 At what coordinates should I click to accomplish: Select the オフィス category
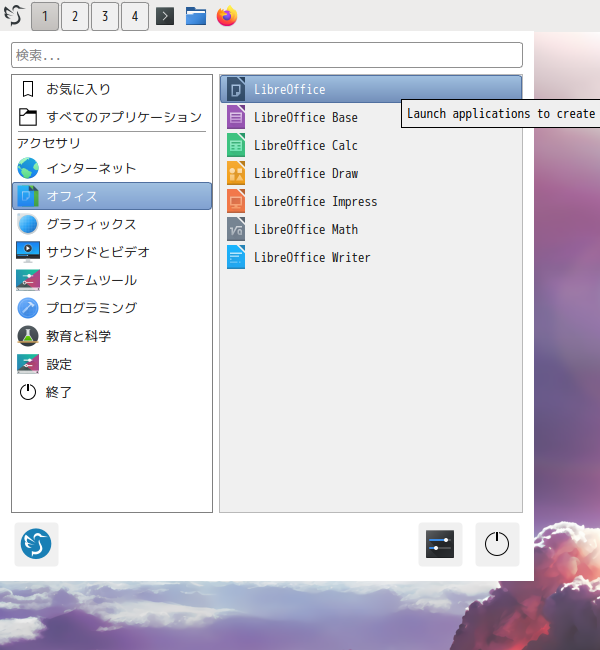coord(112,196)
